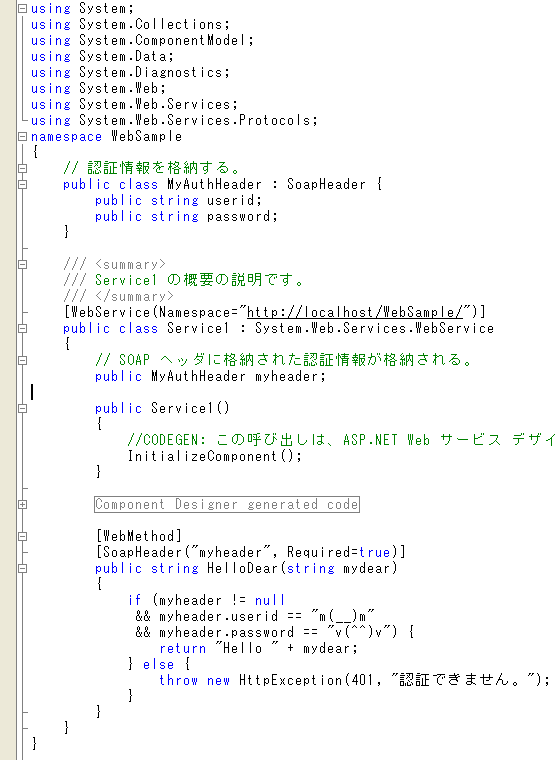Collapse the using directives block
The width and height of the screenshot is (556, 760).
point(22,8)
